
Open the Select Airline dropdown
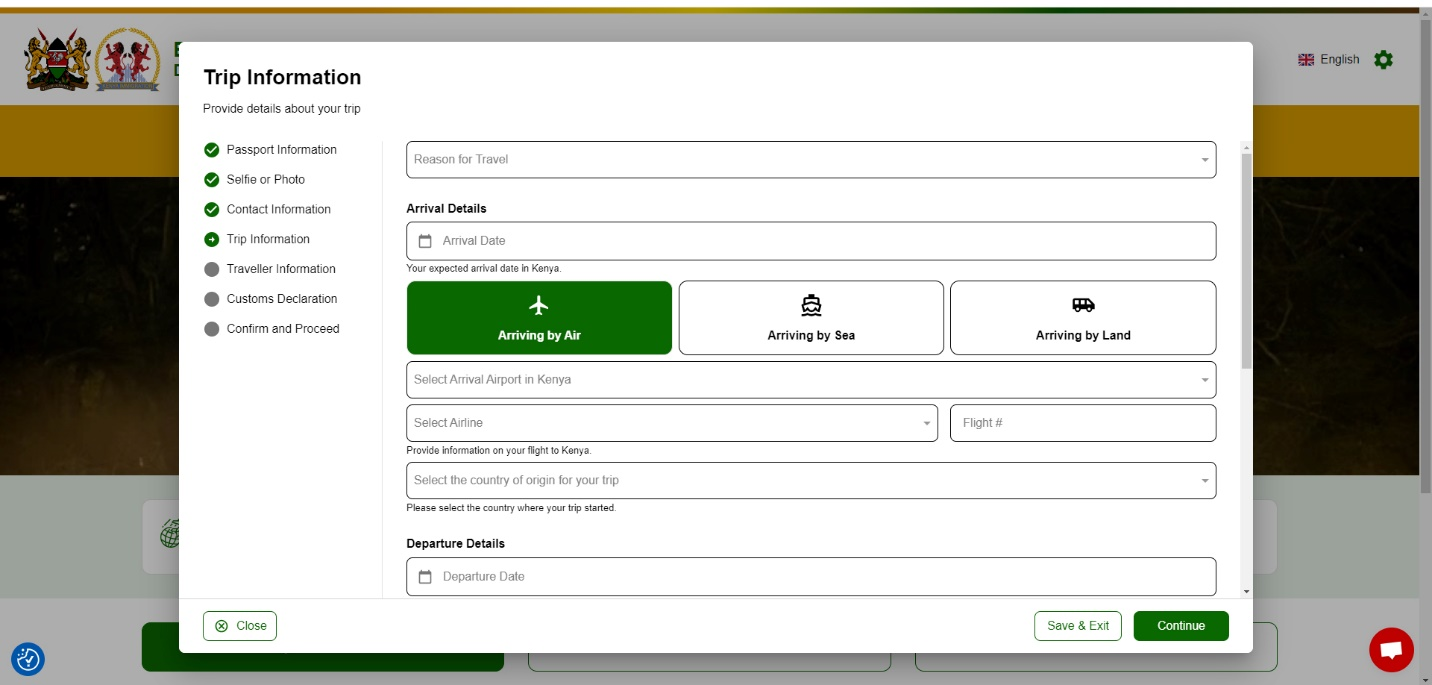pos(672,423)
